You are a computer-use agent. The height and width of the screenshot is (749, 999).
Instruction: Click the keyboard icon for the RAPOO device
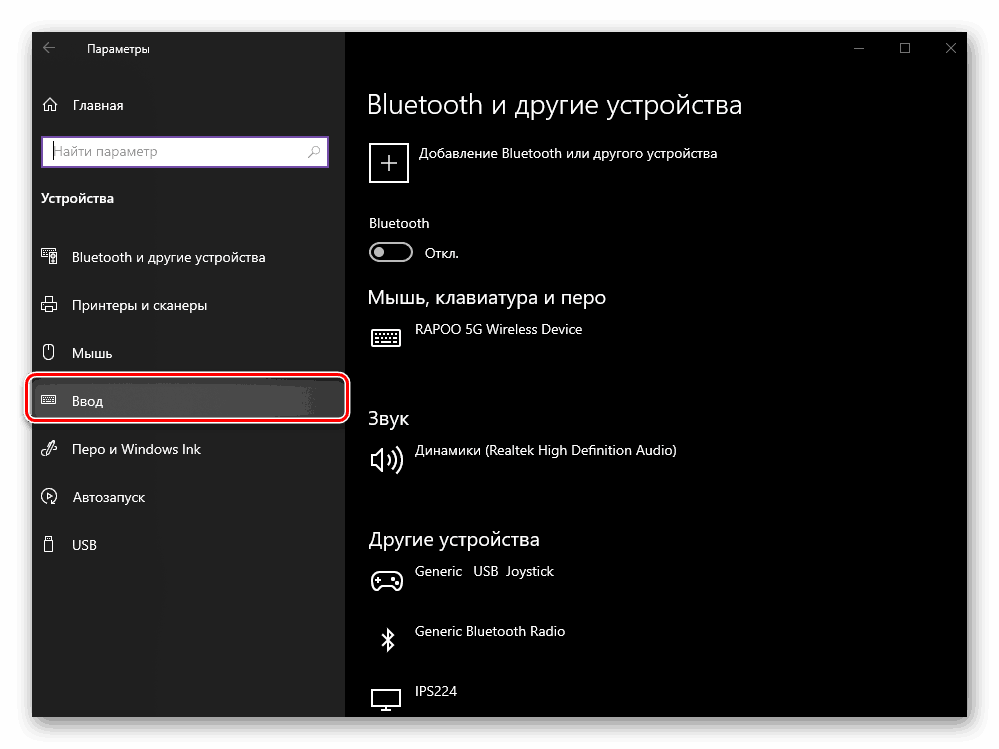386,338
